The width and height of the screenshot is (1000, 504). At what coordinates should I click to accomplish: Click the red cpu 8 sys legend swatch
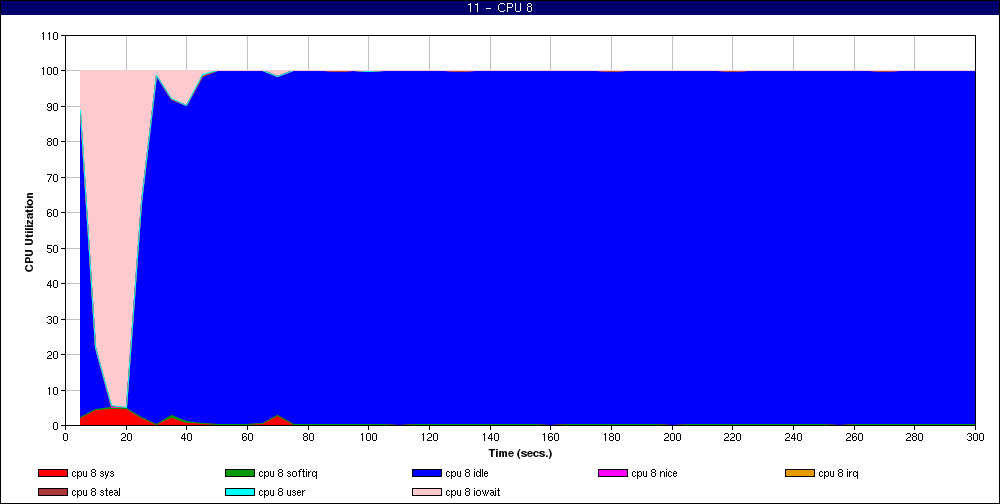click(53, 473)
